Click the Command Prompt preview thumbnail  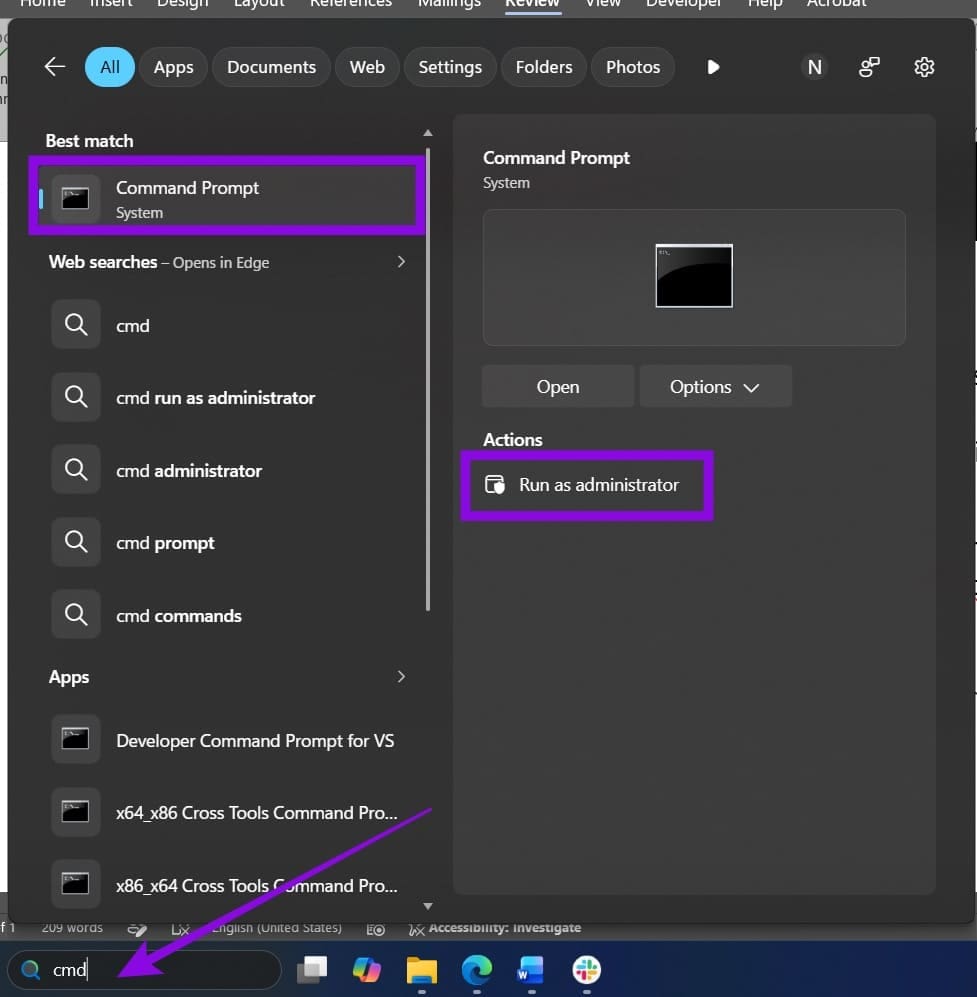pos(694,276)
